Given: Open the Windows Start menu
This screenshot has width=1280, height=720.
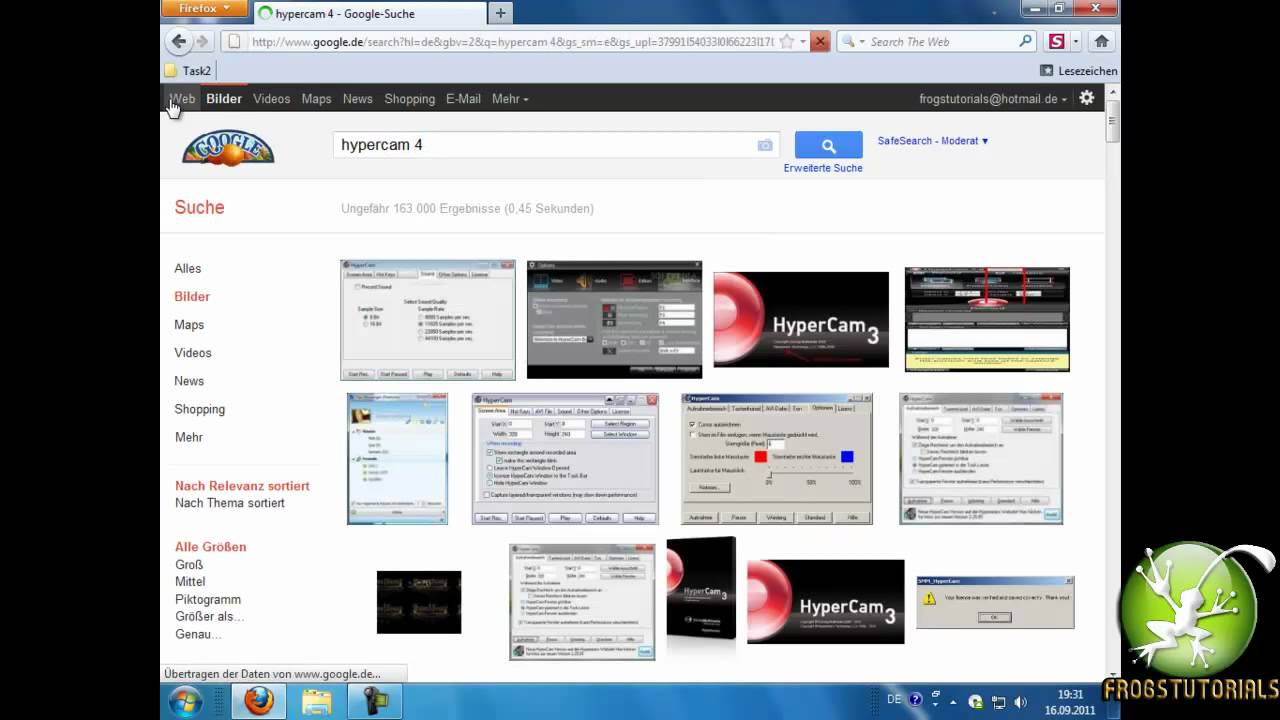Looking at the screenshot, I should coord(185,701).
